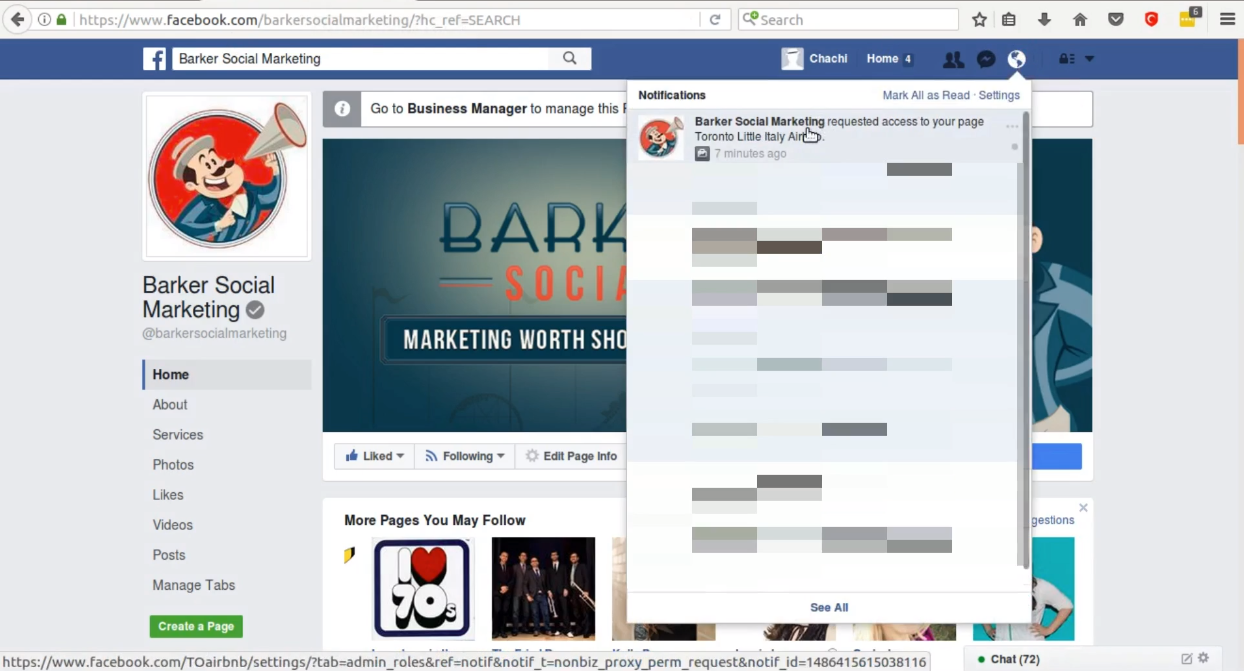Open the About tab in page sidebar
Screen dimensions: 1244x671
170,405
